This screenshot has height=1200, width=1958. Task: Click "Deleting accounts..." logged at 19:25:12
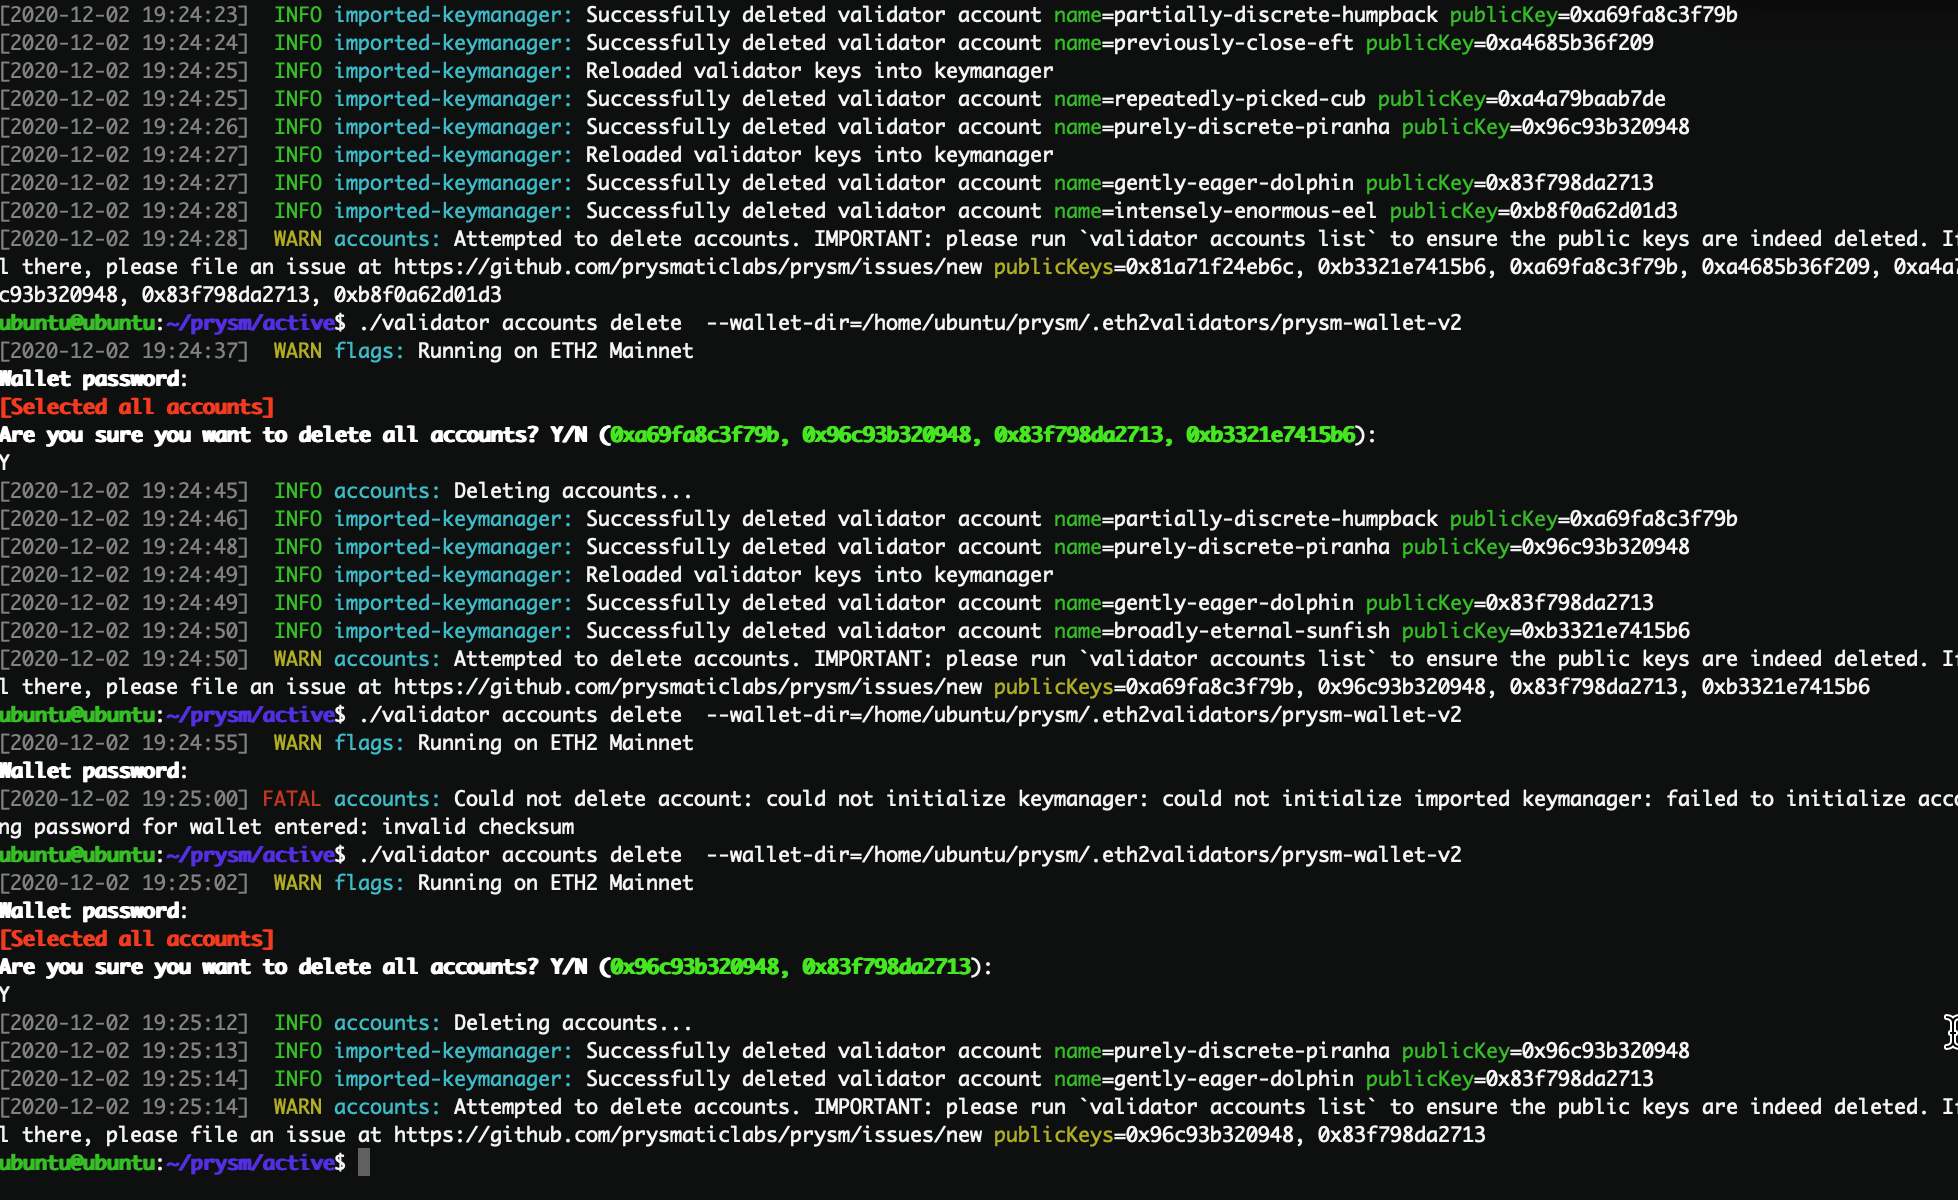coord(573,1023)
